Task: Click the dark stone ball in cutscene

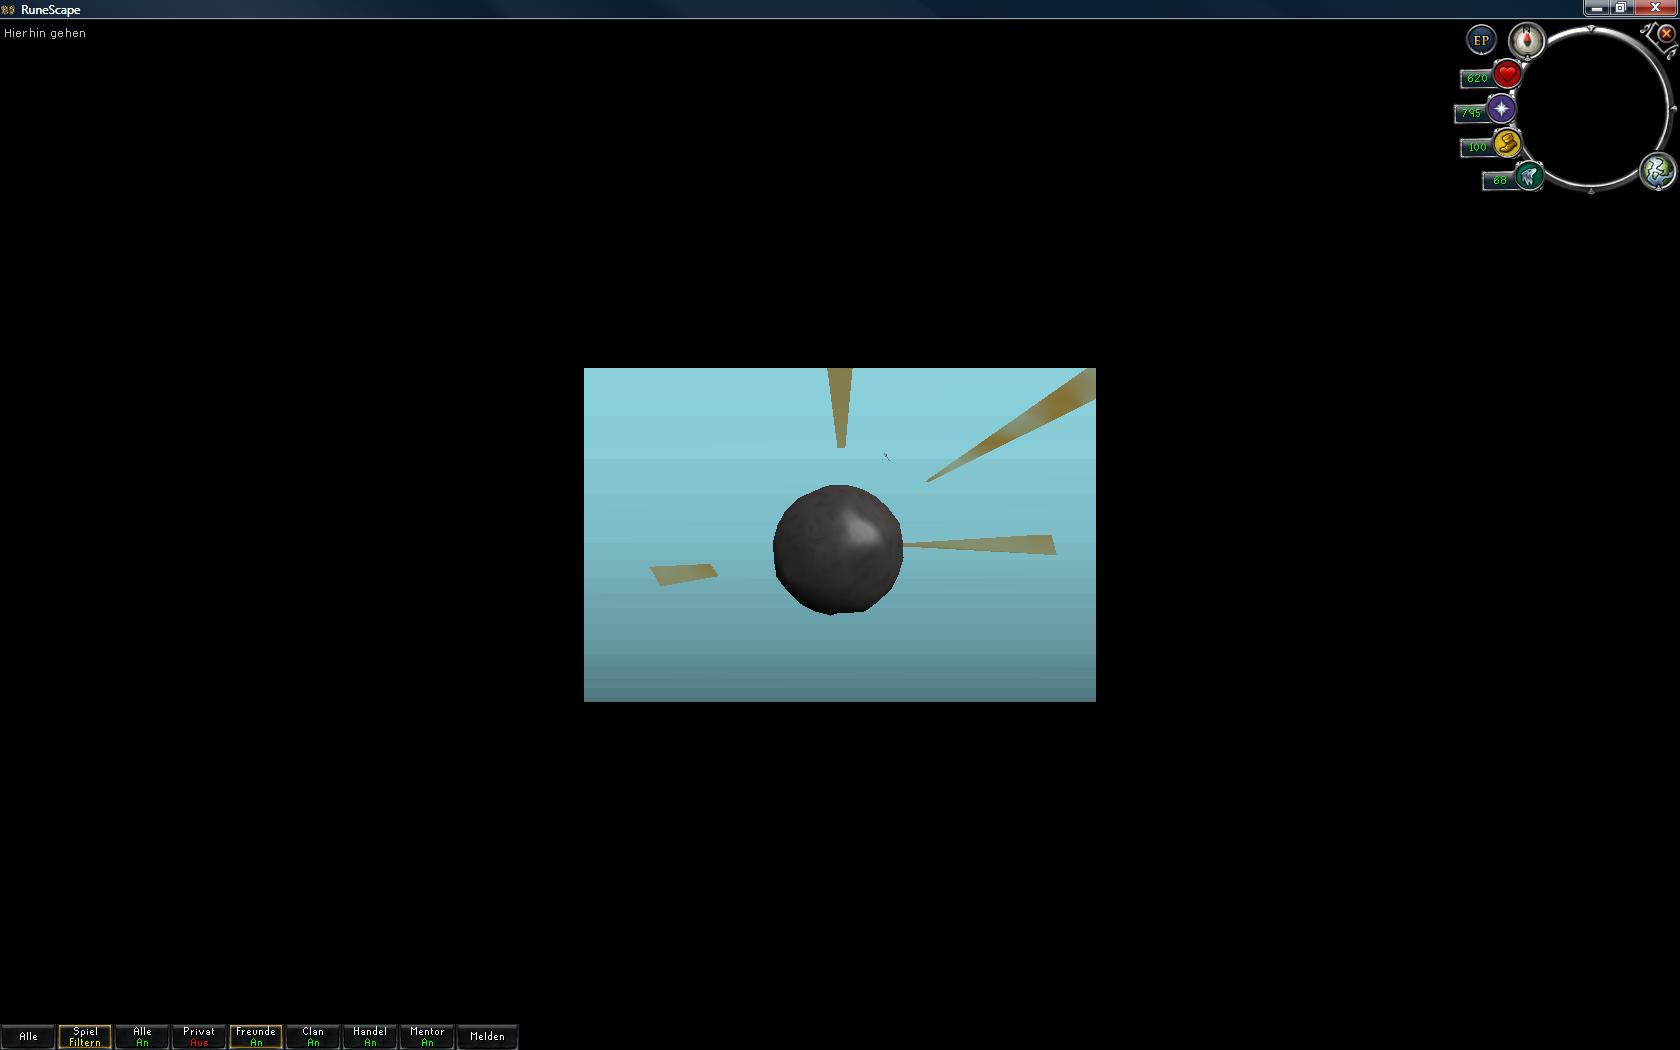Action: [x=838, y=550]
